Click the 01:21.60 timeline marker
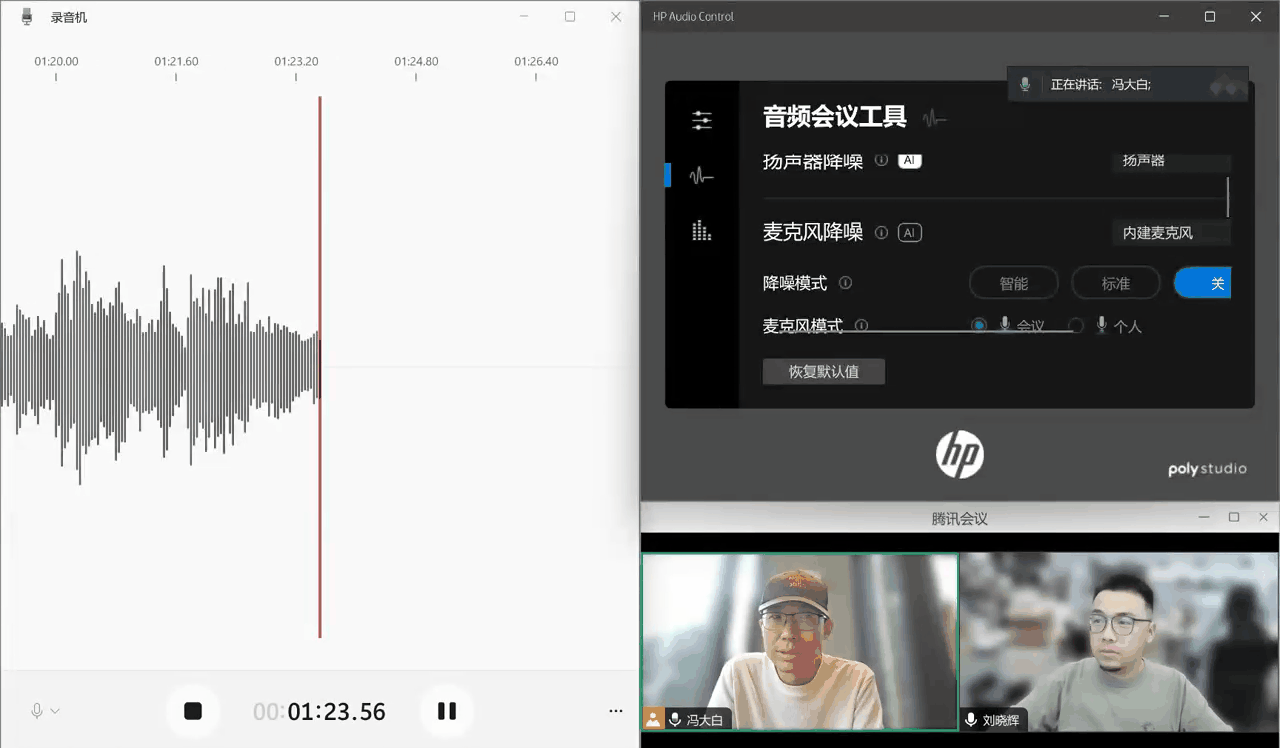Viewport: 1280px width, 748px height. click(176, 62)
